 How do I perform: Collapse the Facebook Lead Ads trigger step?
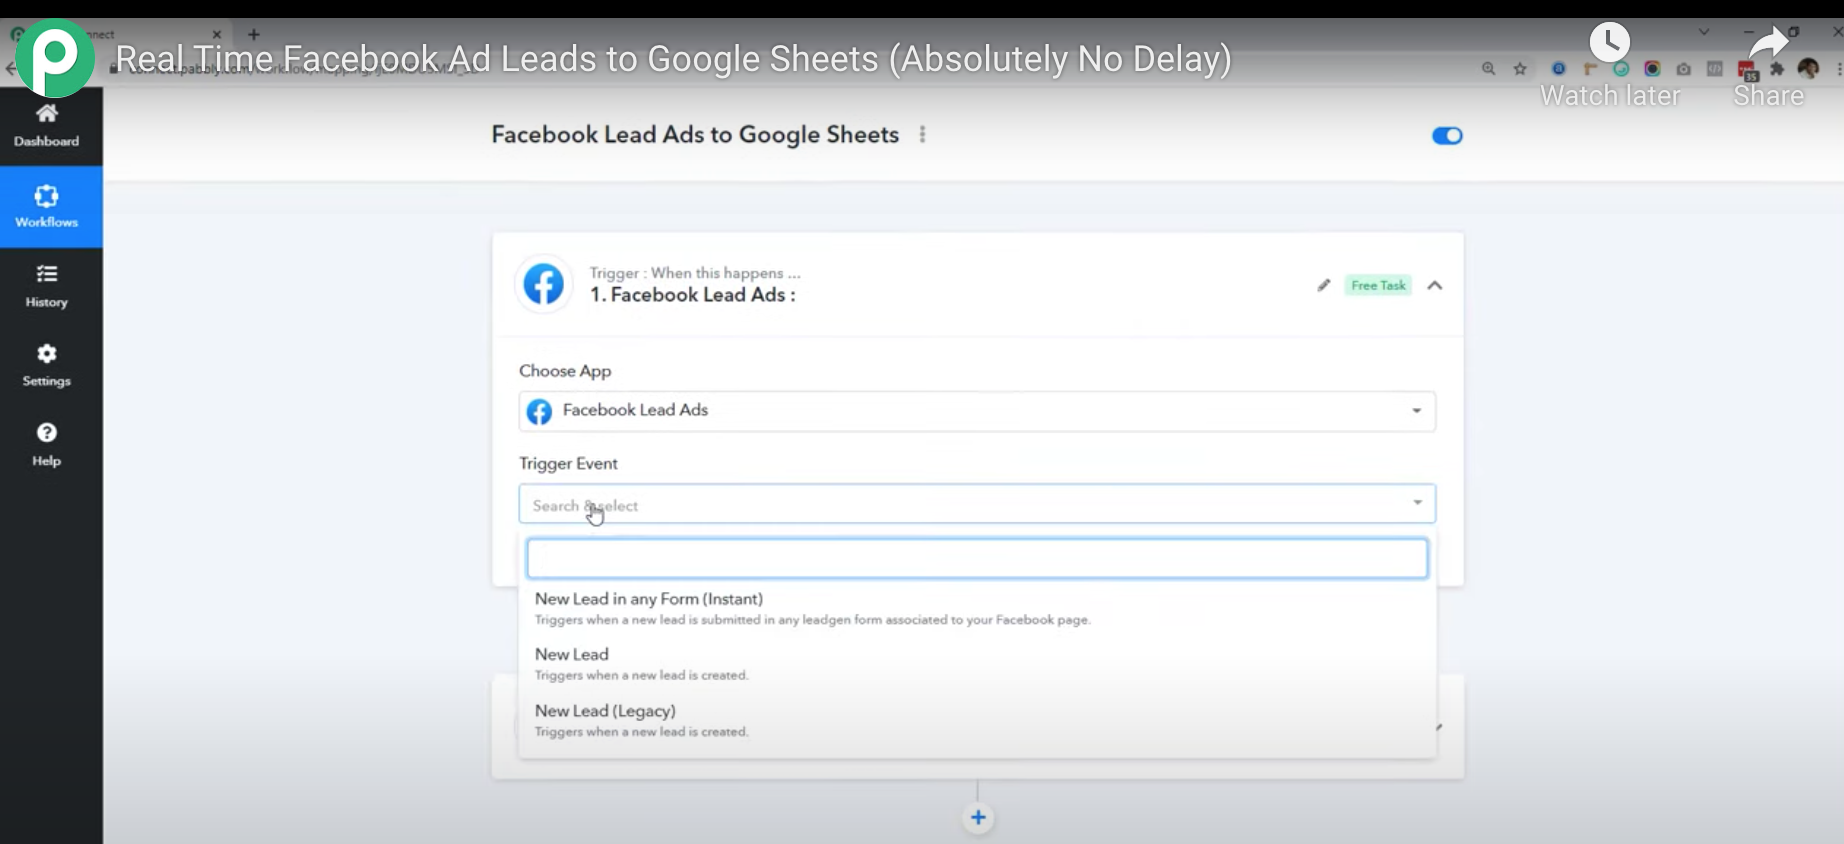tap(1435, 286)
